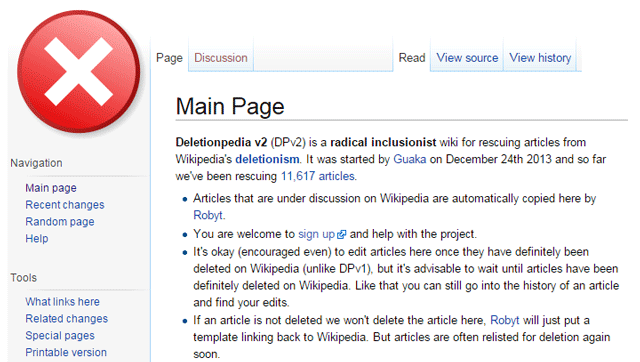Click the Tools sidebar heading

[24, 278]
